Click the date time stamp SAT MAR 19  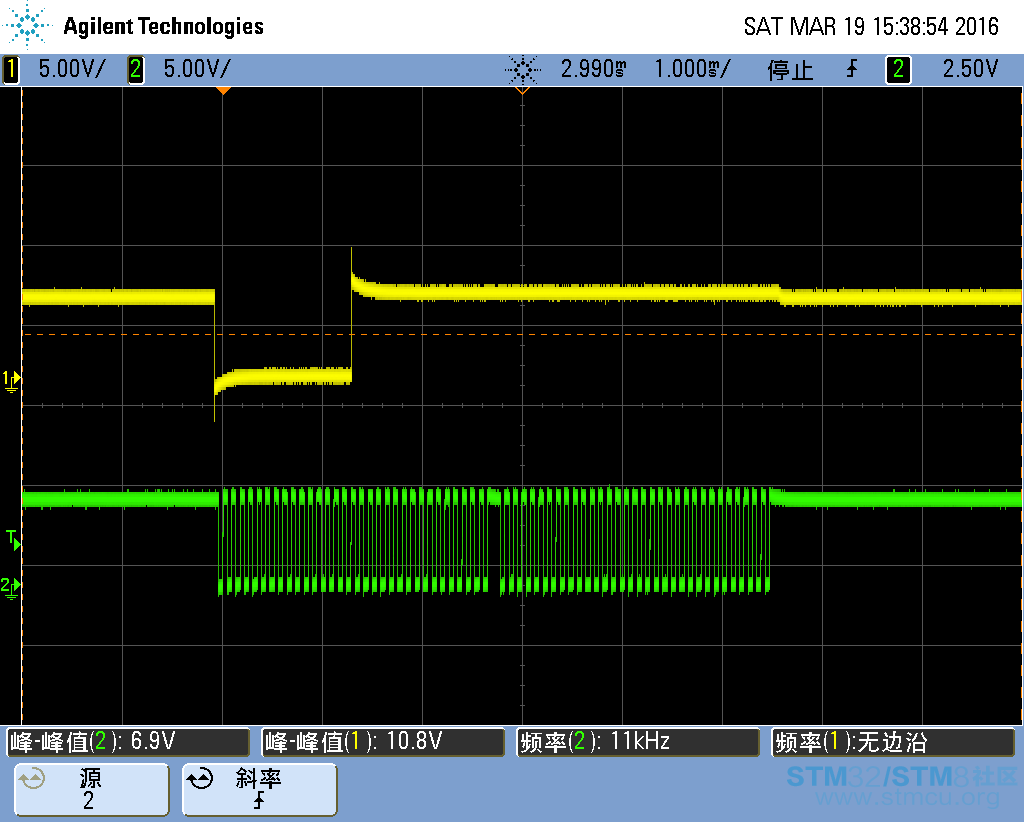[871, 27]
